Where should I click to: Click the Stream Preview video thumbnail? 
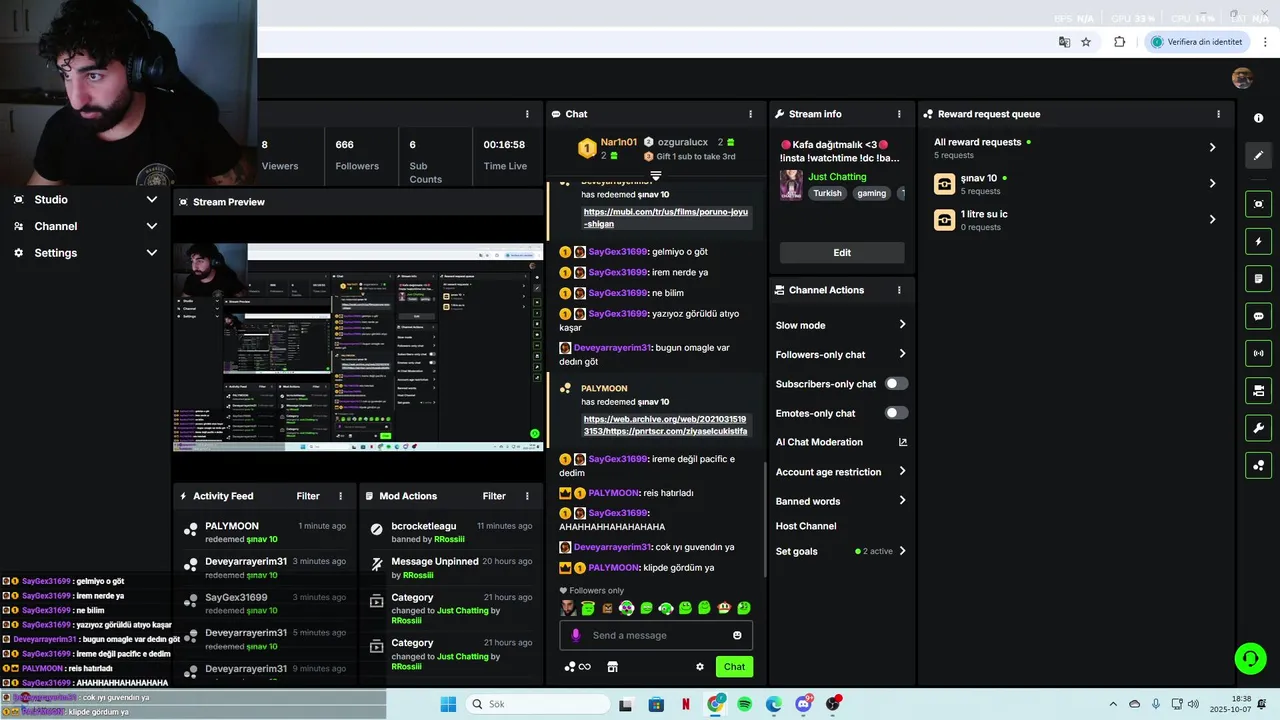(358, 347)
